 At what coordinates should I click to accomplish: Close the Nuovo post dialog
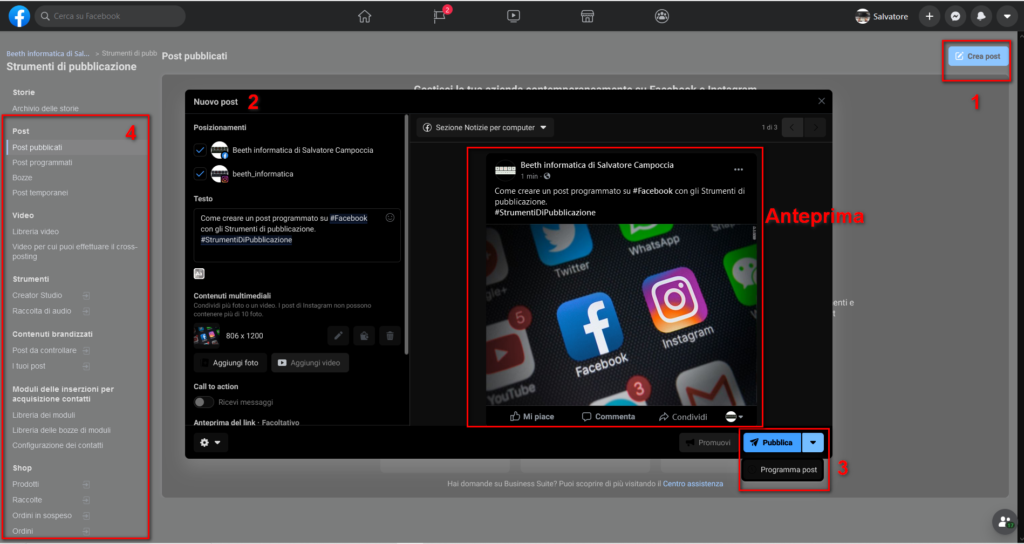click(x=822, y=101)
